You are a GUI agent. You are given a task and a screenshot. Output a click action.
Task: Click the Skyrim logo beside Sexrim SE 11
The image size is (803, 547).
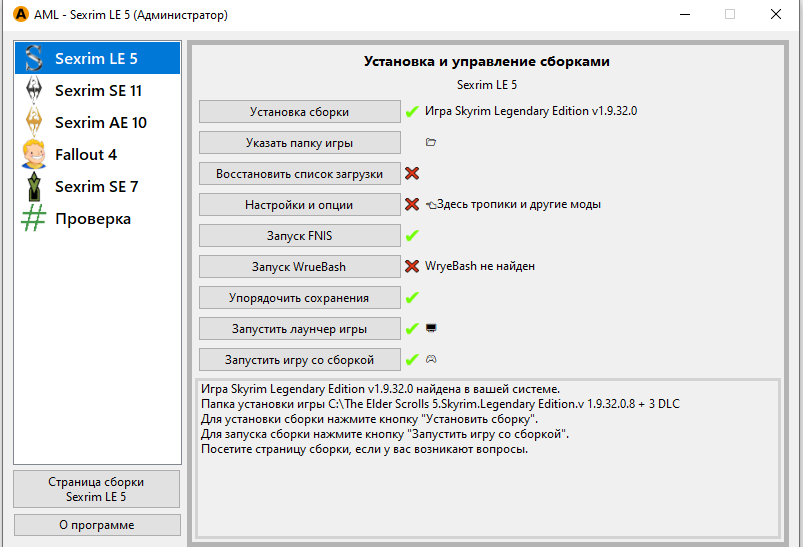click(x=34, y=90)
